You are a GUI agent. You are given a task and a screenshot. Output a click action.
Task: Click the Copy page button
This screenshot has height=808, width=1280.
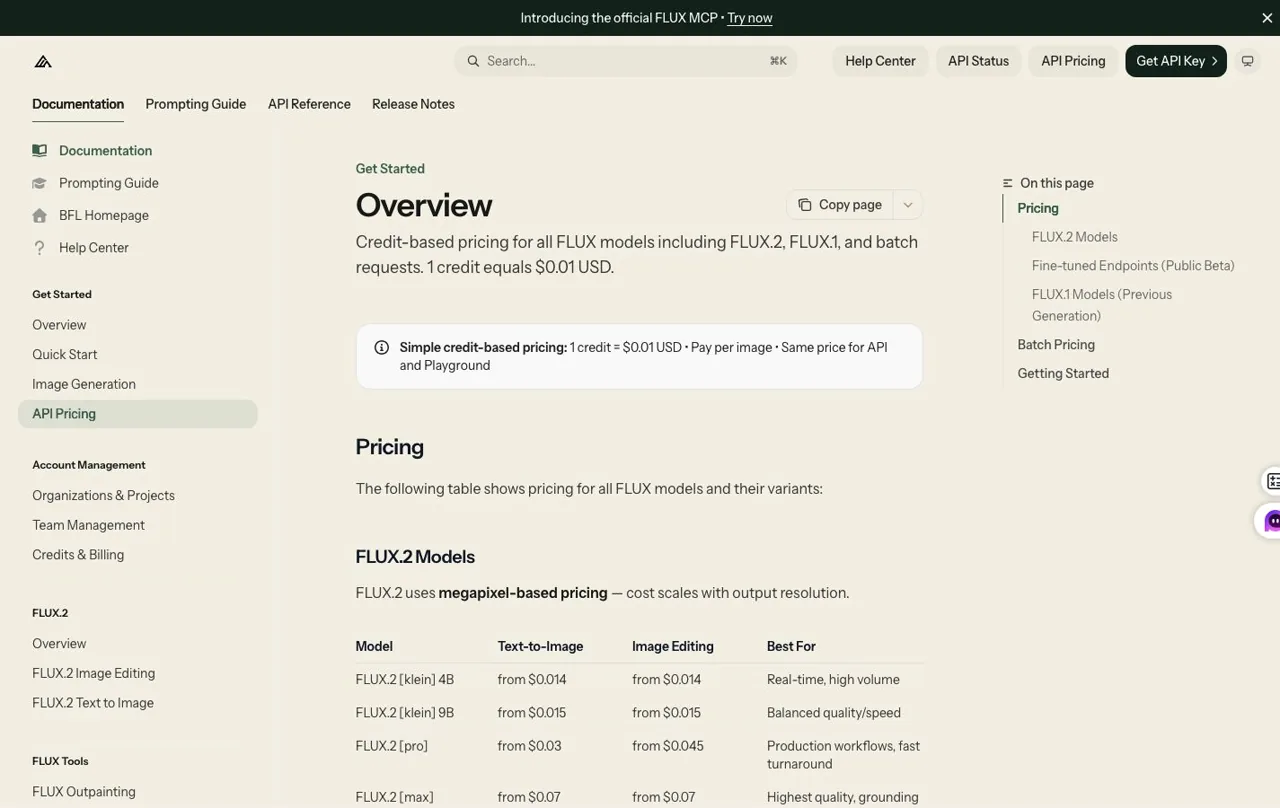[840, 205]
